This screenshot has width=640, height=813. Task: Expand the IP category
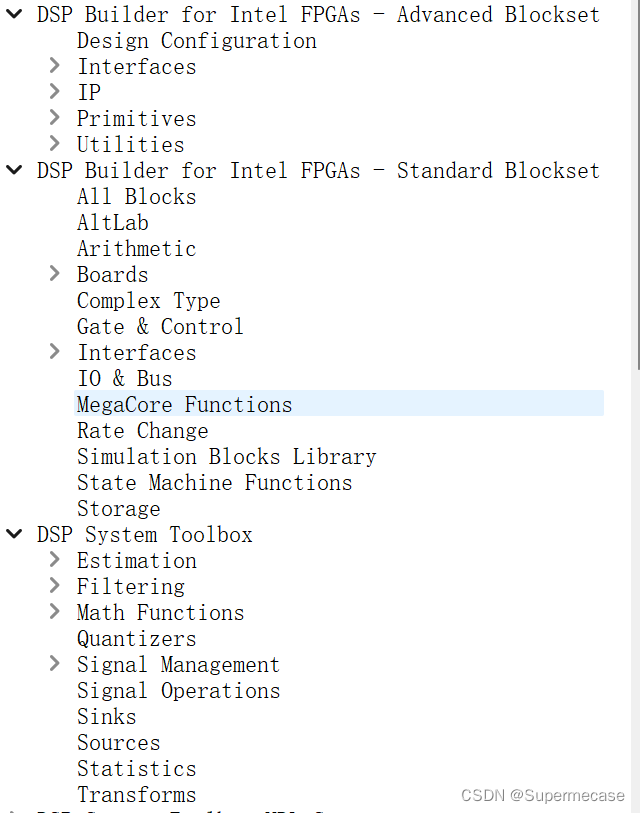[55, 92]
